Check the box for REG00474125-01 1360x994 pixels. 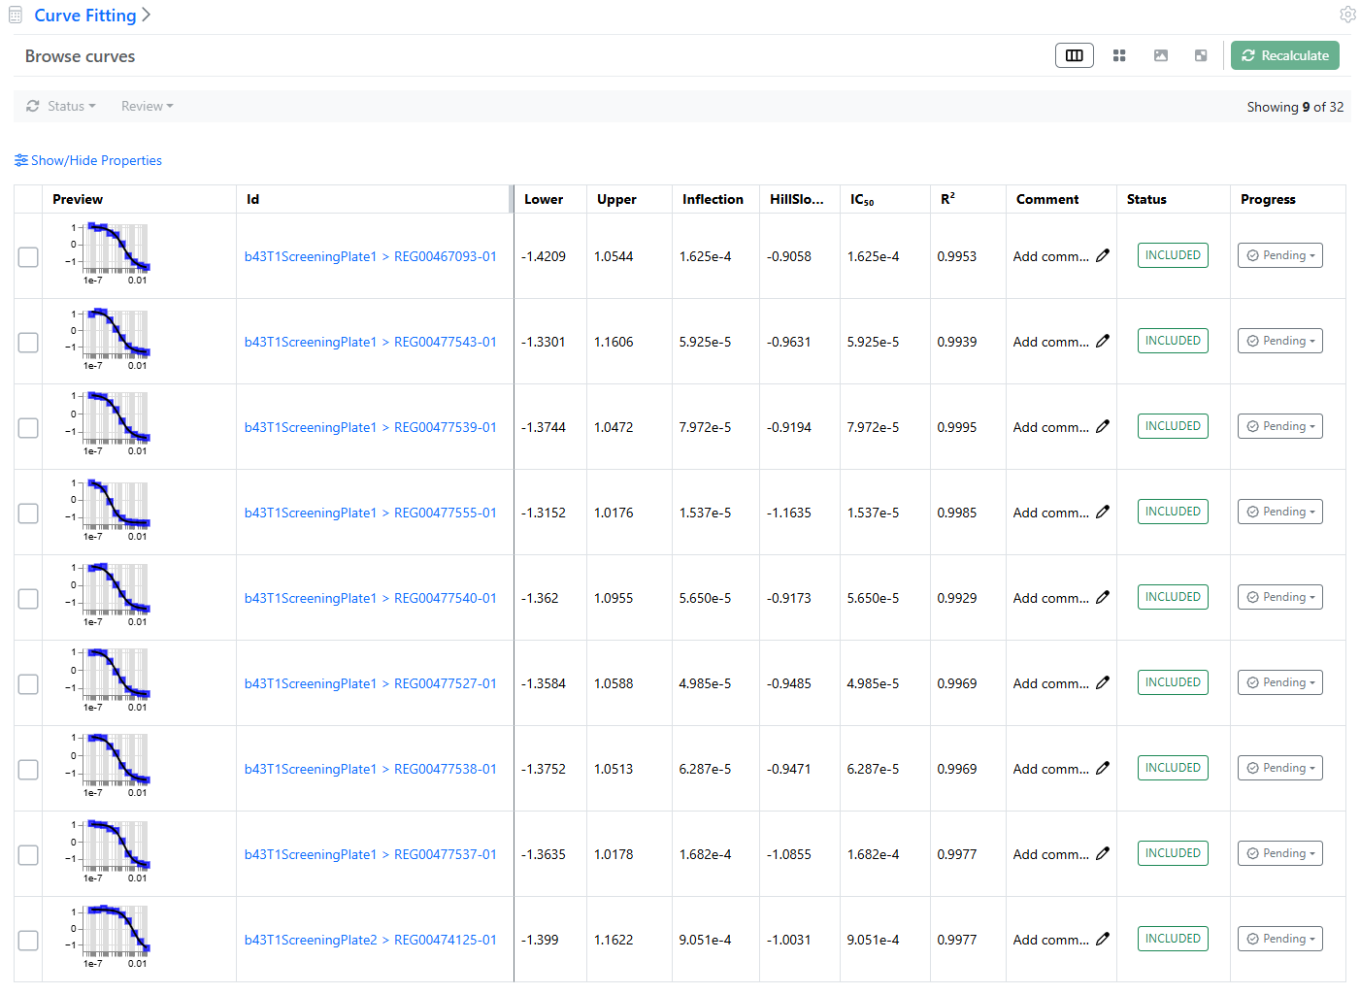(28, 941)
